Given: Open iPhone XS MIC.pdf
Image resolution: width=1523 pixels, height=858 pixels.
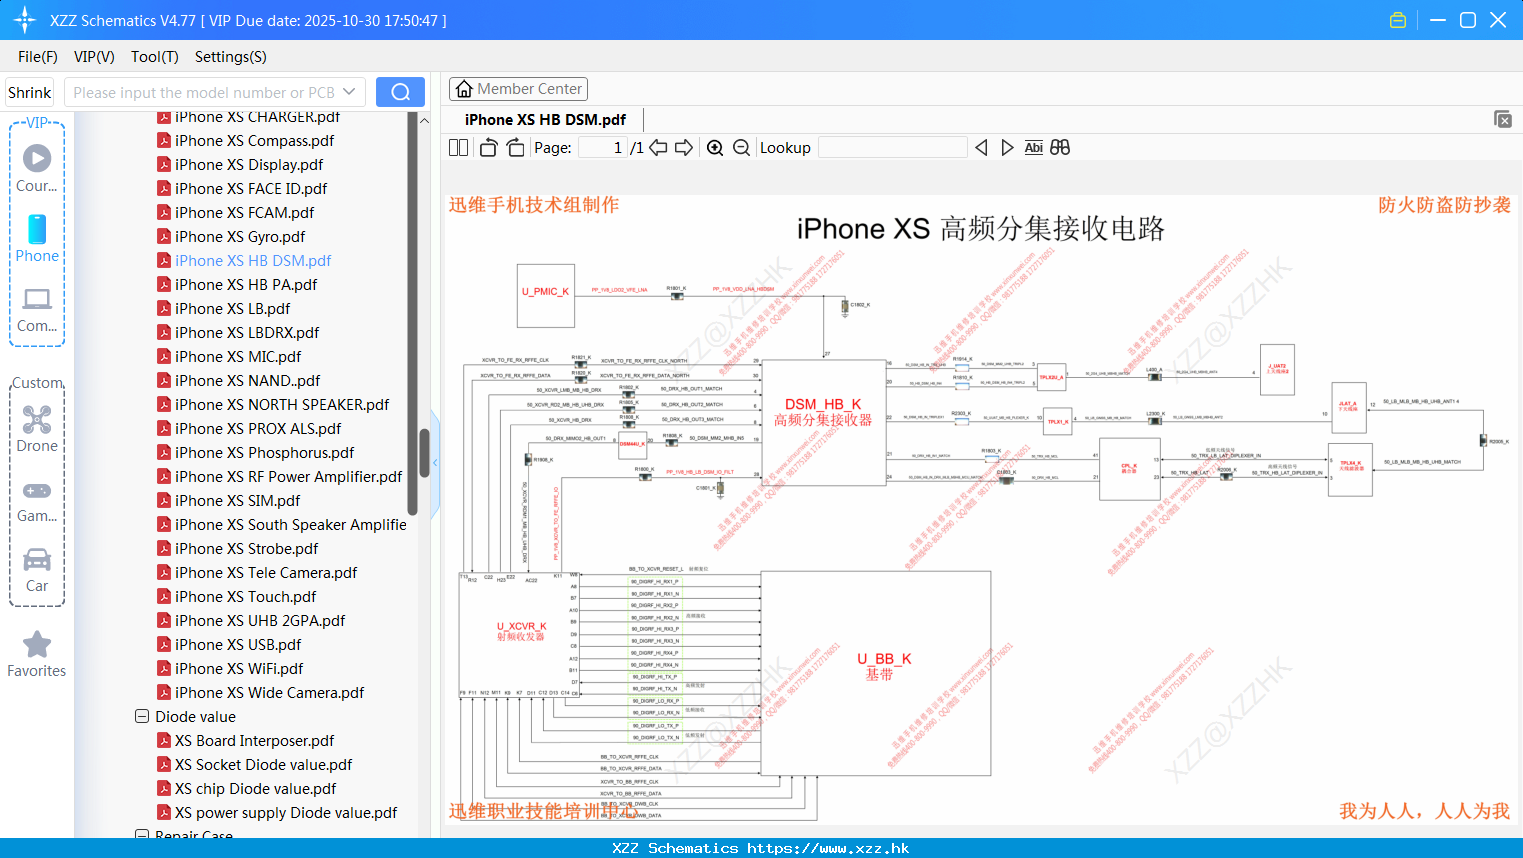Looking at the screenshot, I should [x=238, y=357].
